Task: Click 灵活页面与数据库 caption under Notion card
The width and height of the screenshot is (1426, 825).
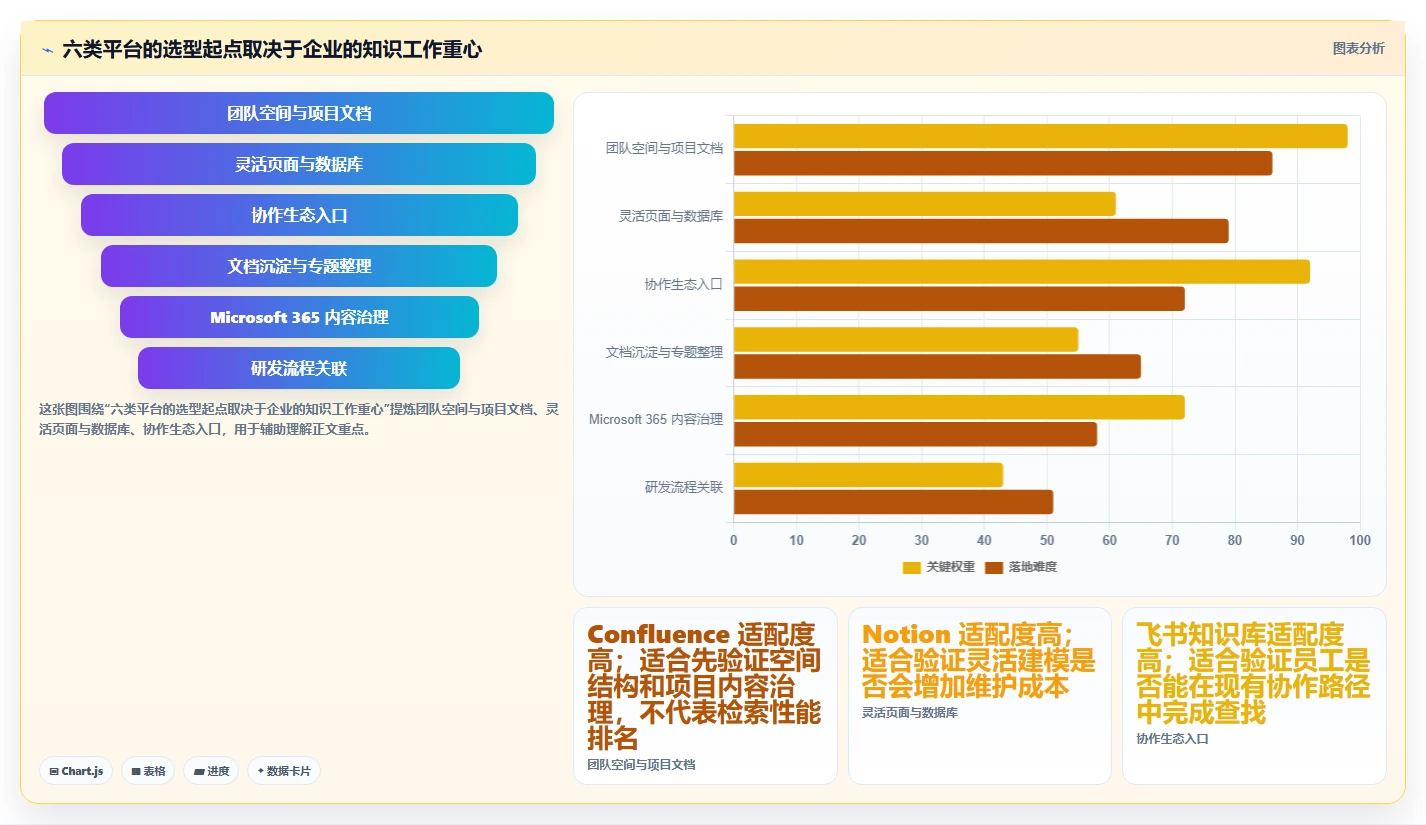Action: point(910,713)
